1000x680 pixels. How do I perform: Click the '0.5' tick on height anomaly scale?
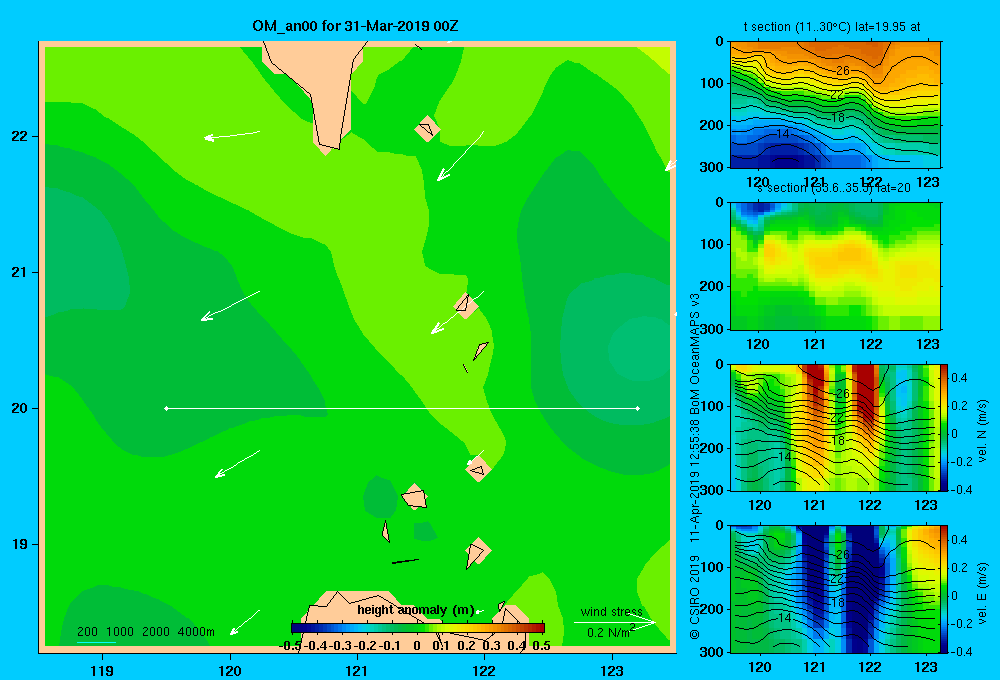coord(541,646)
